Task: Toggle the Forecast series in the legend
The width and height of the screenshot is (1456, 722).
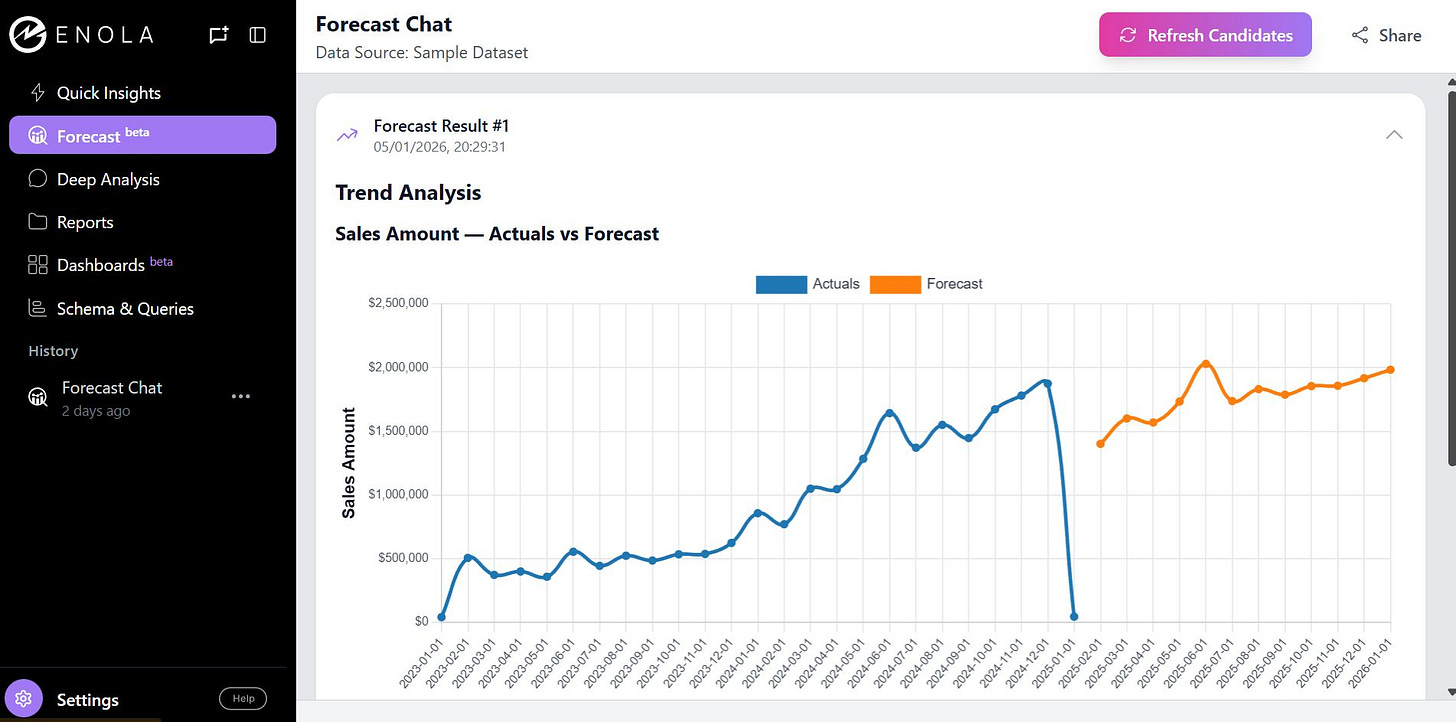Action: coord(954,284)
